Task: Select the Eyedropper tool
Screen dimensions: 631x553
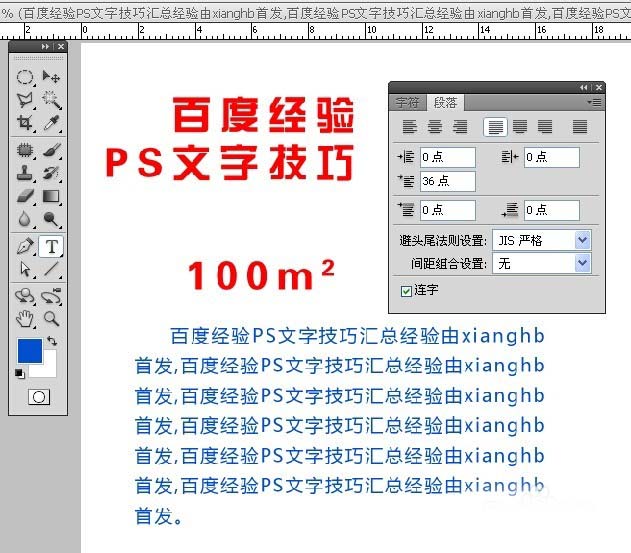Action: pos(51,123)
